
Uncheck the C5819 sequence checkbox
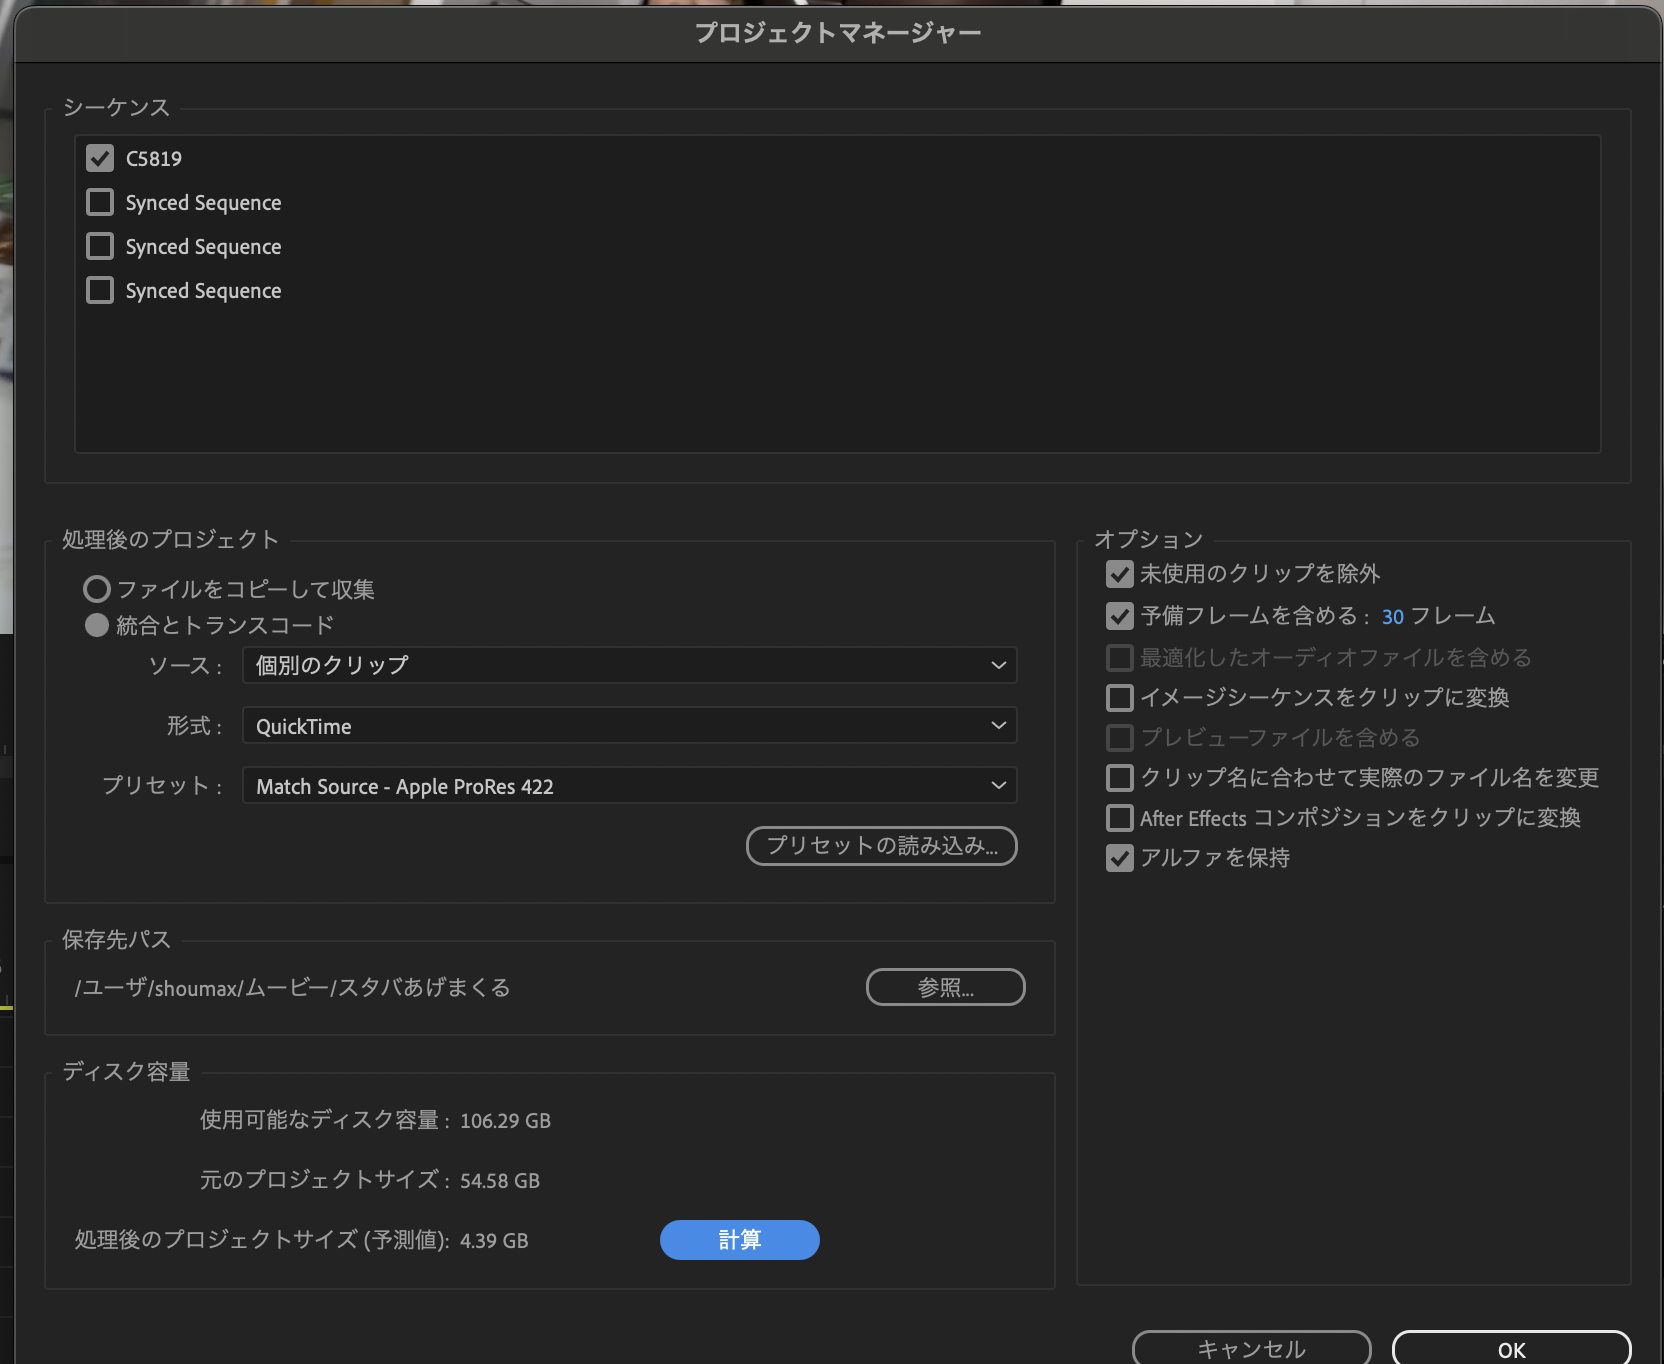(x=99, y=157)
